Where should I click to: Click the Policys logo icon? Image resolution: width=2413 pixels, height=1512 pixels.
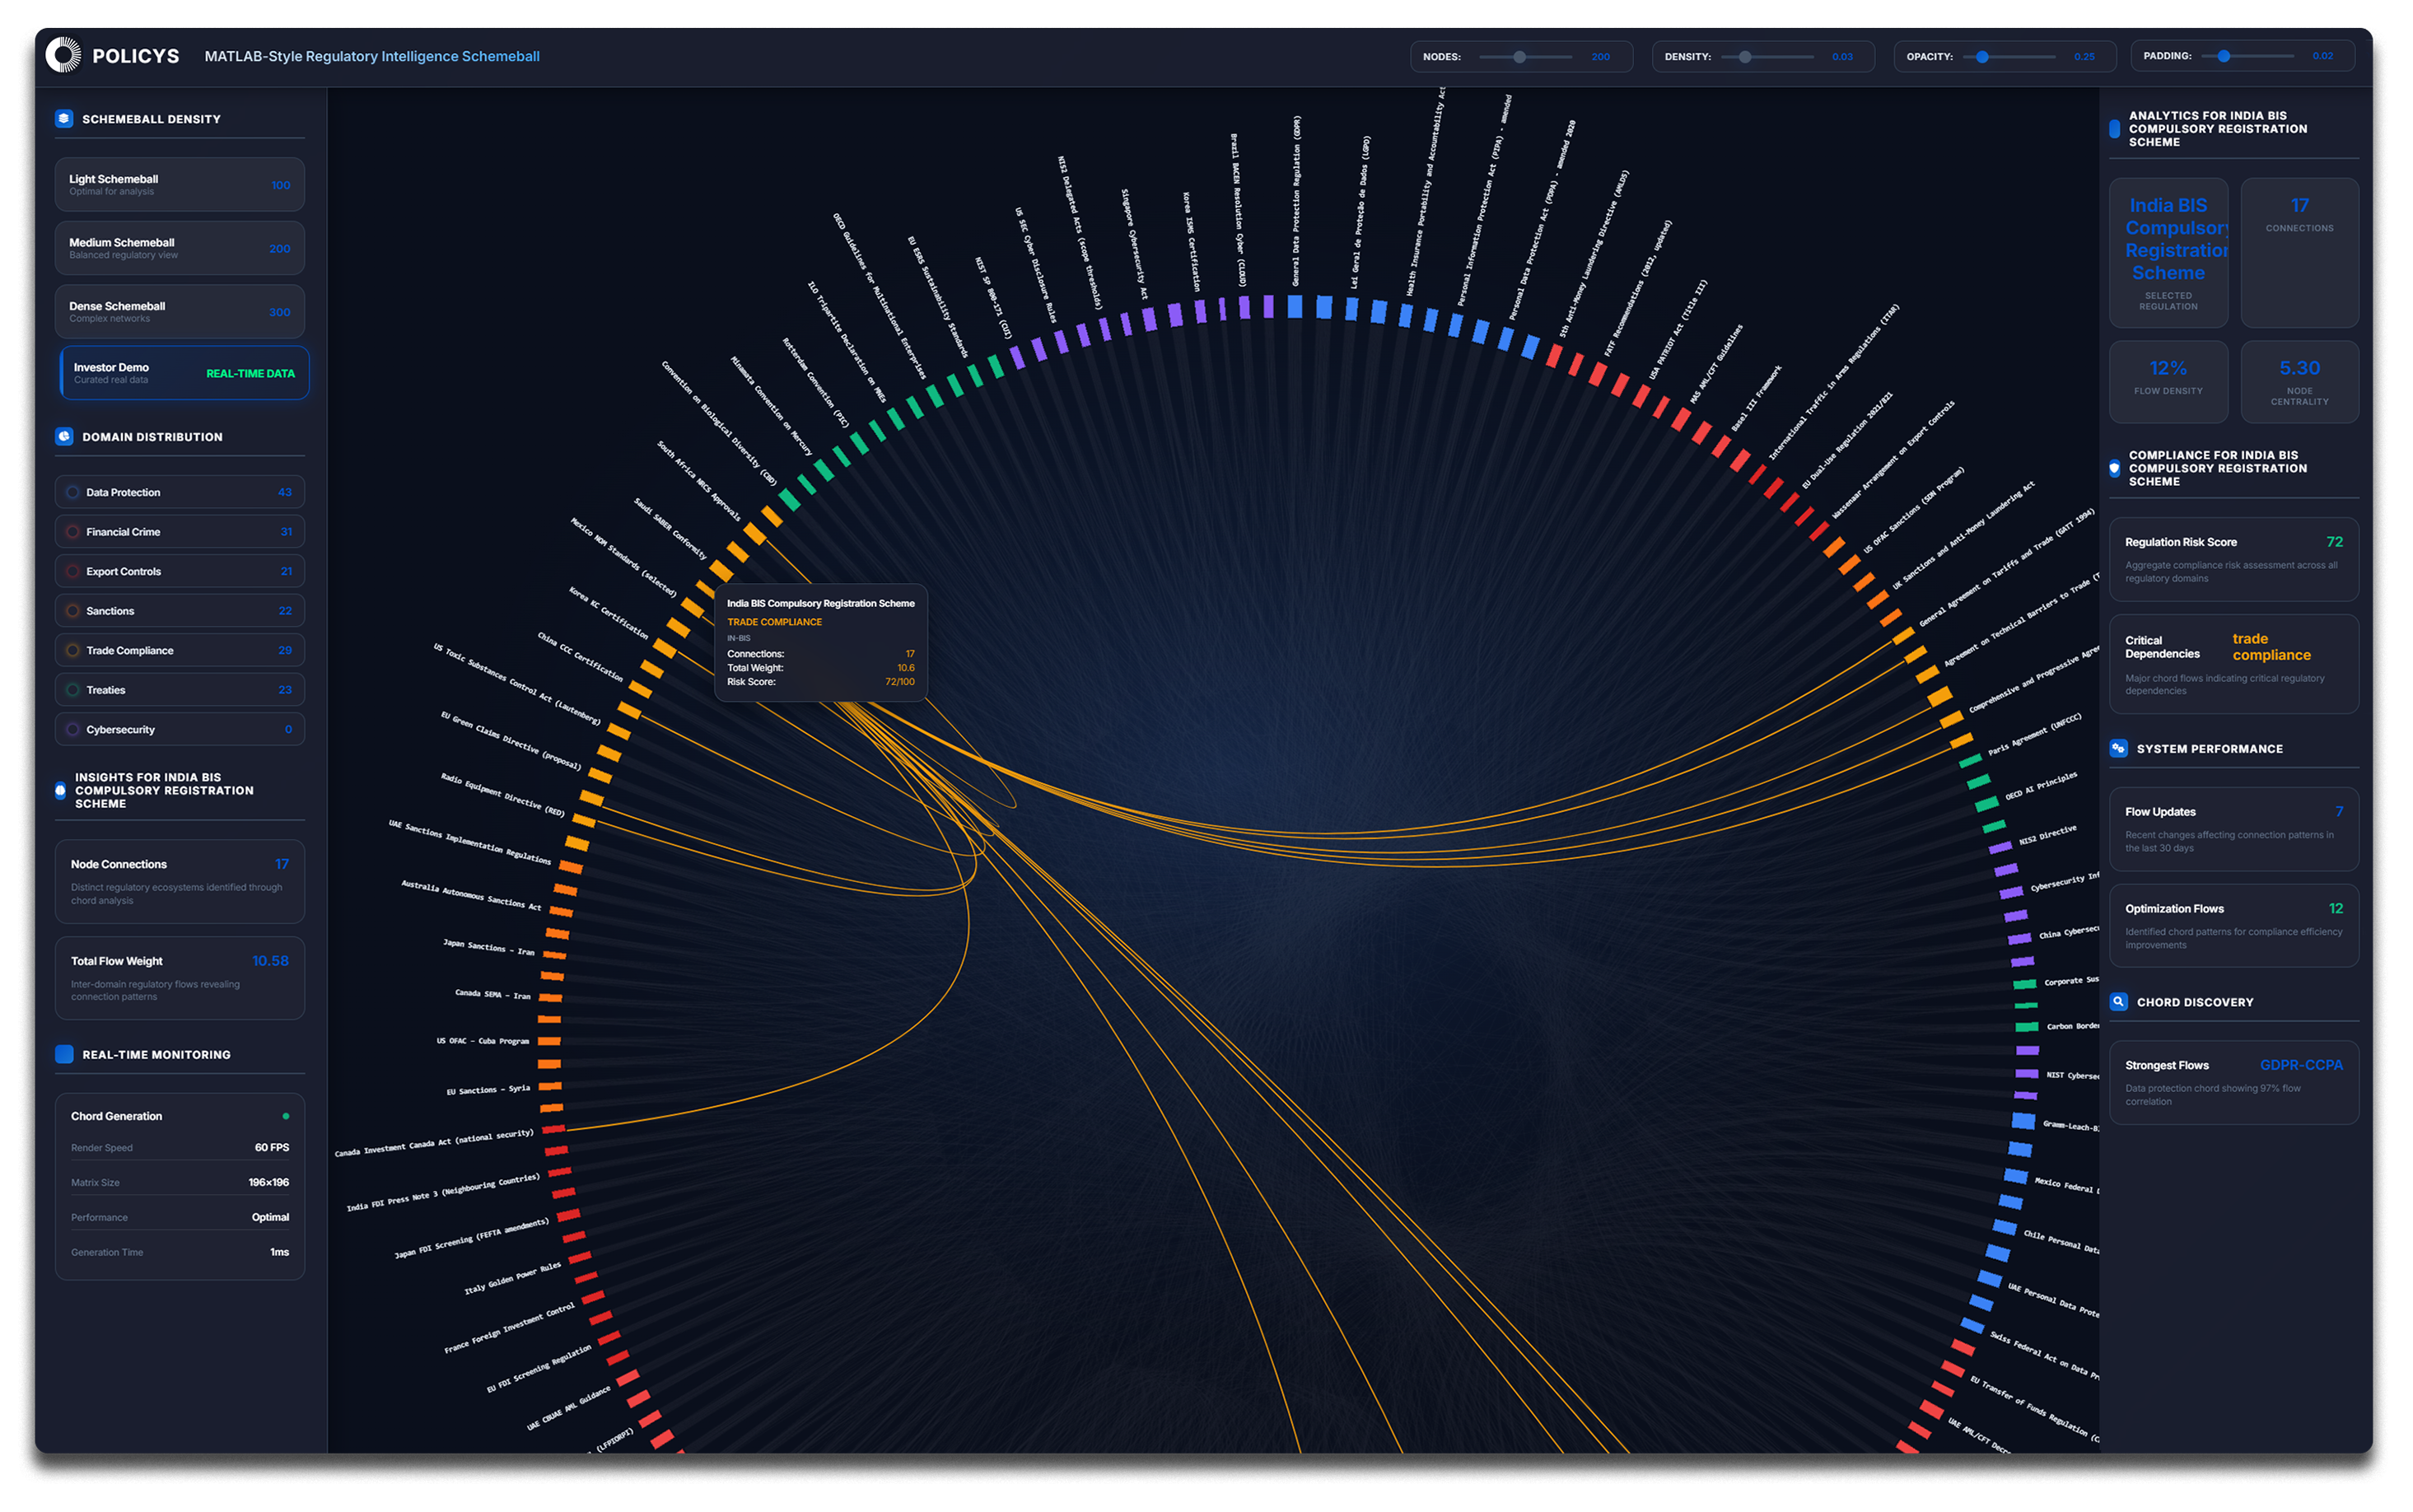63,55
